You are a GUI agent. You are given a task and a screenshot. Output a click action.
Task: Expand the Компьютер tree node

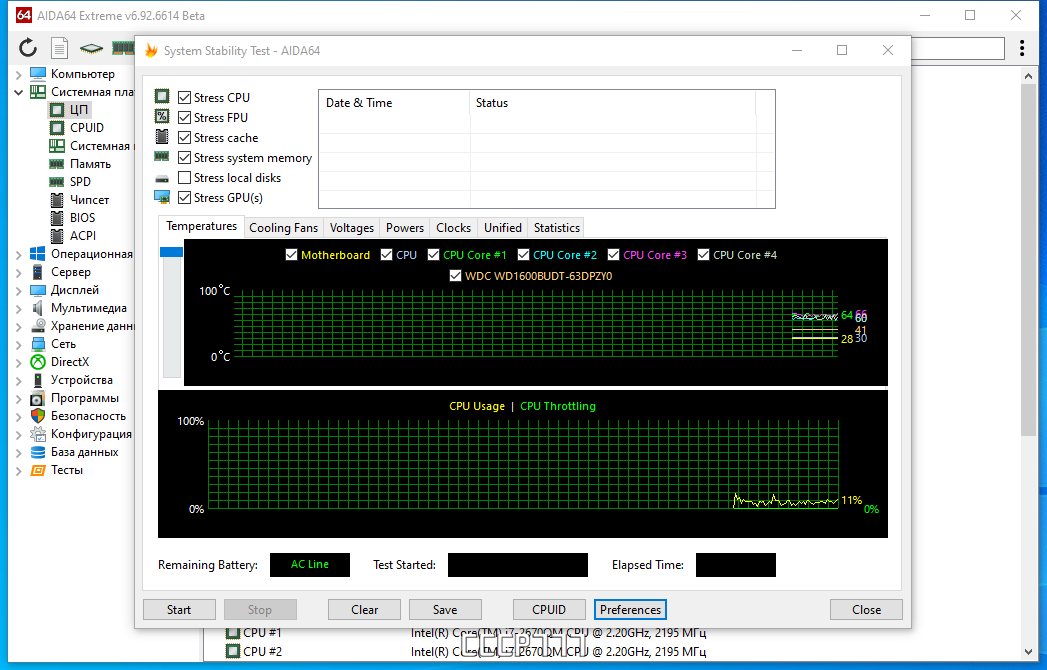[19, 74]
